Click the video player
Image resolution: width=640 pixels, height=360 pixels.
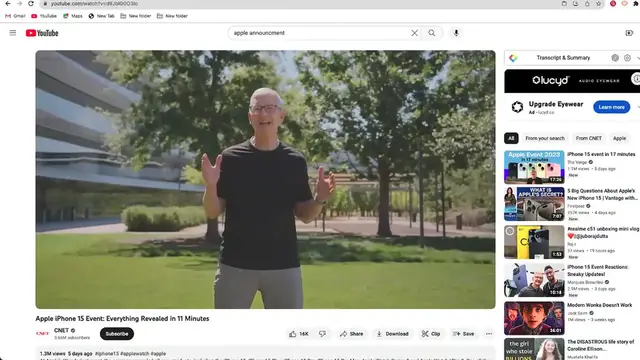tap(265, 179)
